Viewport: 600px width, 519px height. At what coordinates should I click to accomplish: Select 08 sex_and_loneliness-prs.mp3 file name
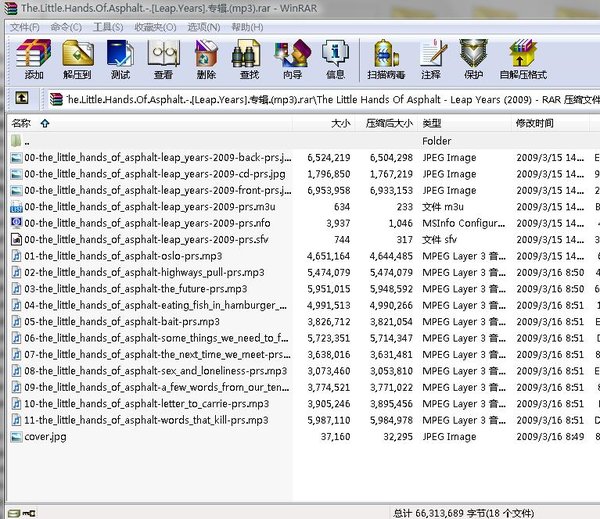[156, 371]
